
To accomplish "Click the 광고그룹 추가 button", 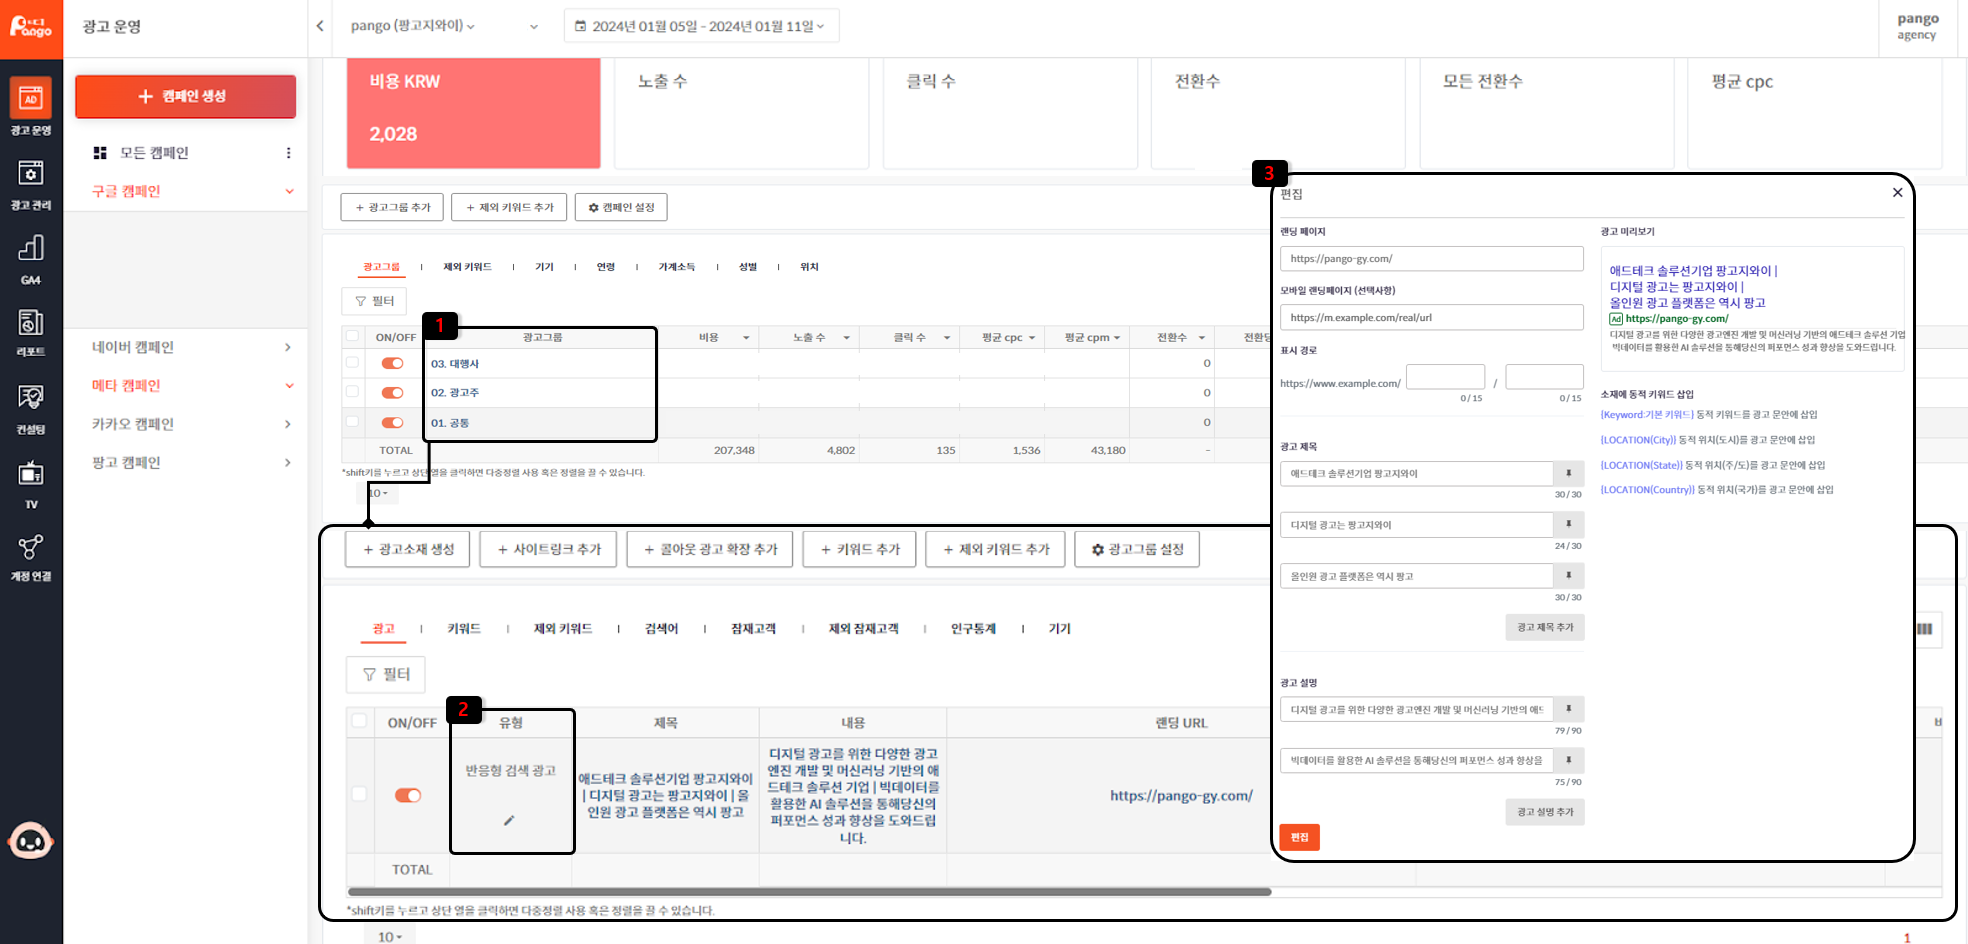I will (392, 207).
